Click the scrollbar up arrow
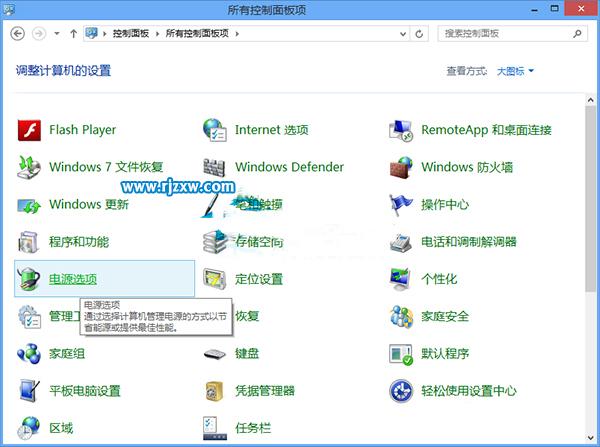 [x=590, y=100]
